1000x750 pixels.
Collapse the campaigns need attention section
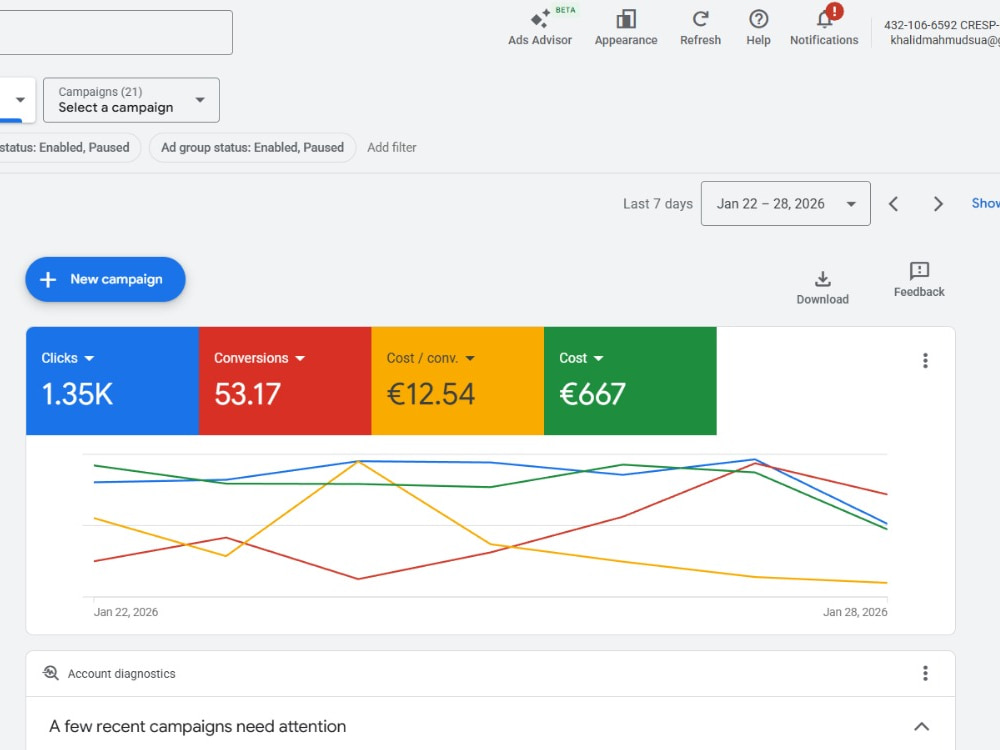922,726
